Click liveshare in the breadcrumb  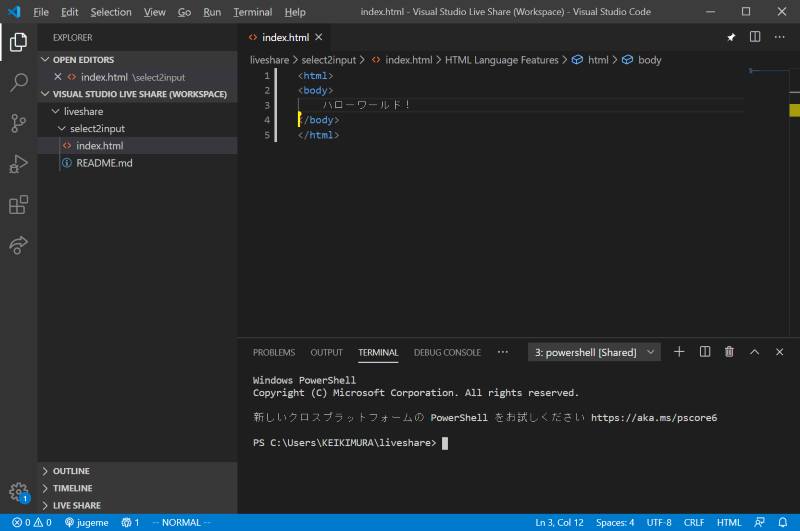pos(269,60)
